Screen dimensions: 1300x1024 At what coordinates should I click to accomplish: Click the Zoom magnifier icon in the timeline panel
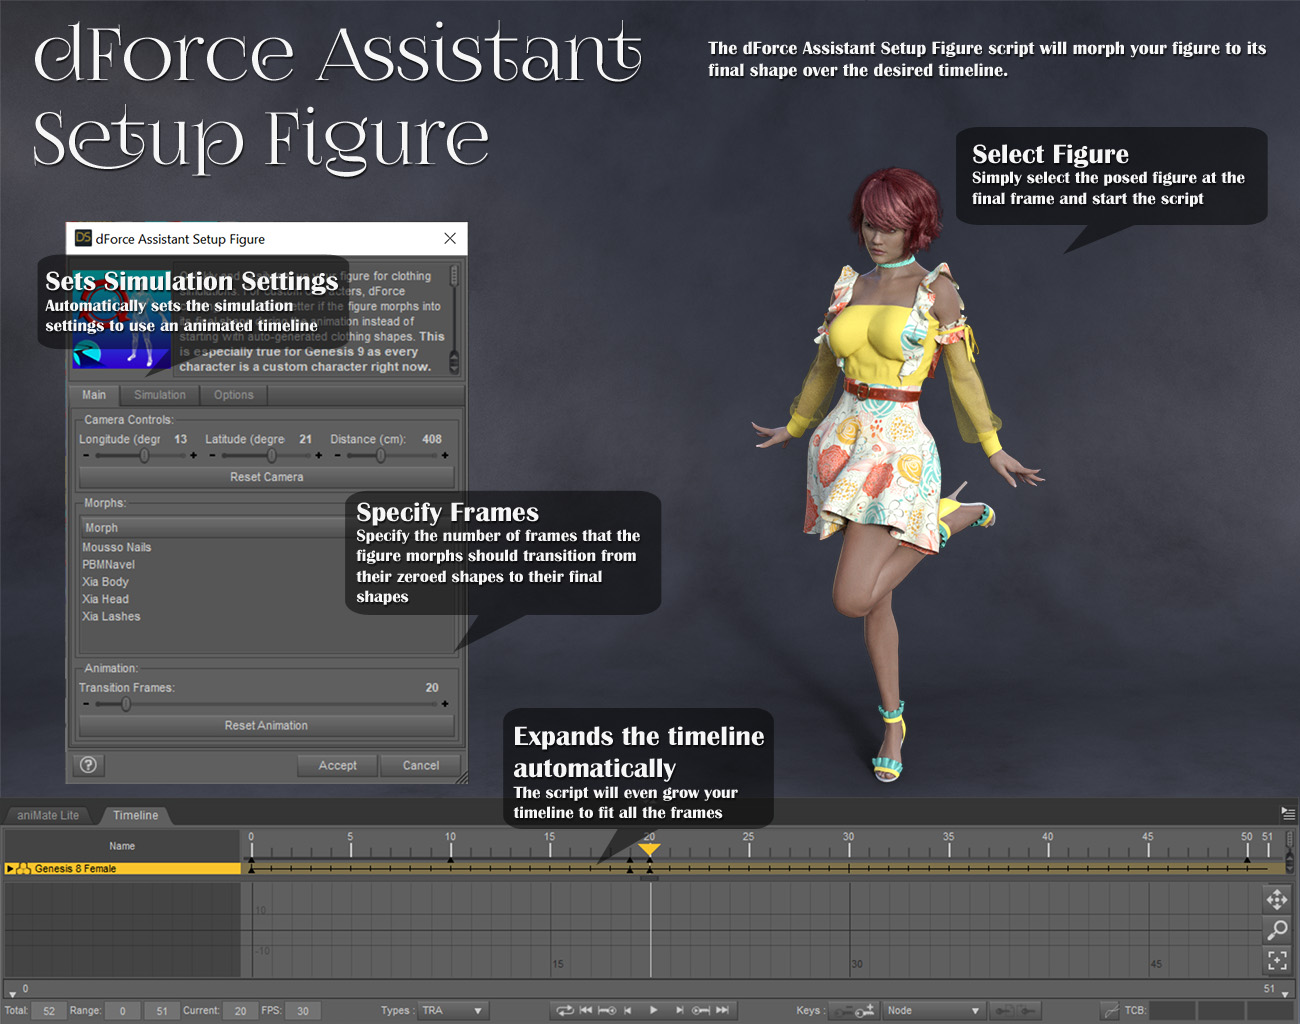pos(1277,930)
